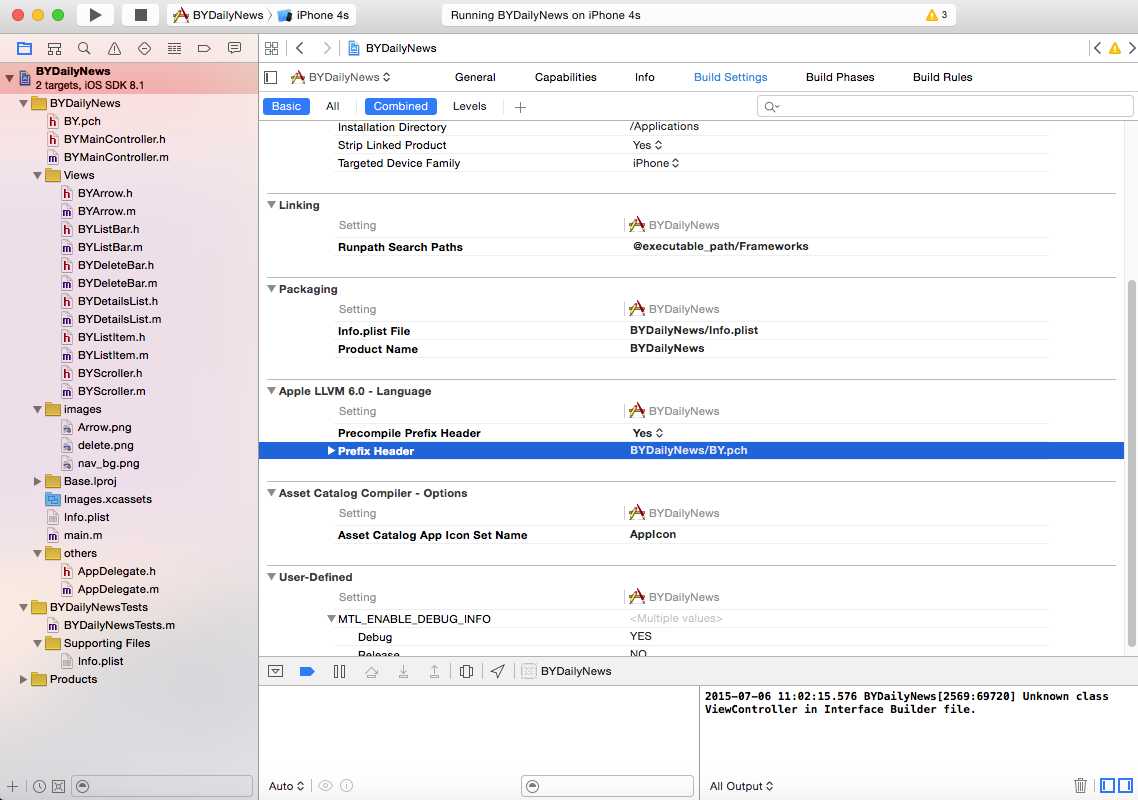Image resolution: width=1138 pixels, height=800 pixels.
Task: Open the Report navigator speech-bubble icon
Action: 234,49
